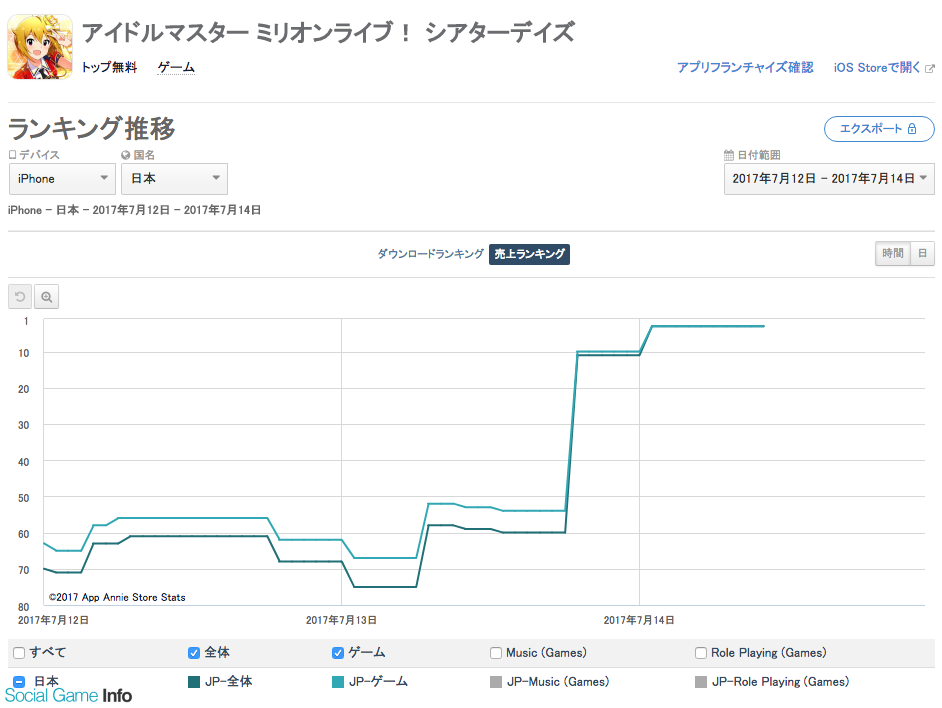Click the 2017年7月13日 axis label
This screenshot has width=942, height=708.
341,620
